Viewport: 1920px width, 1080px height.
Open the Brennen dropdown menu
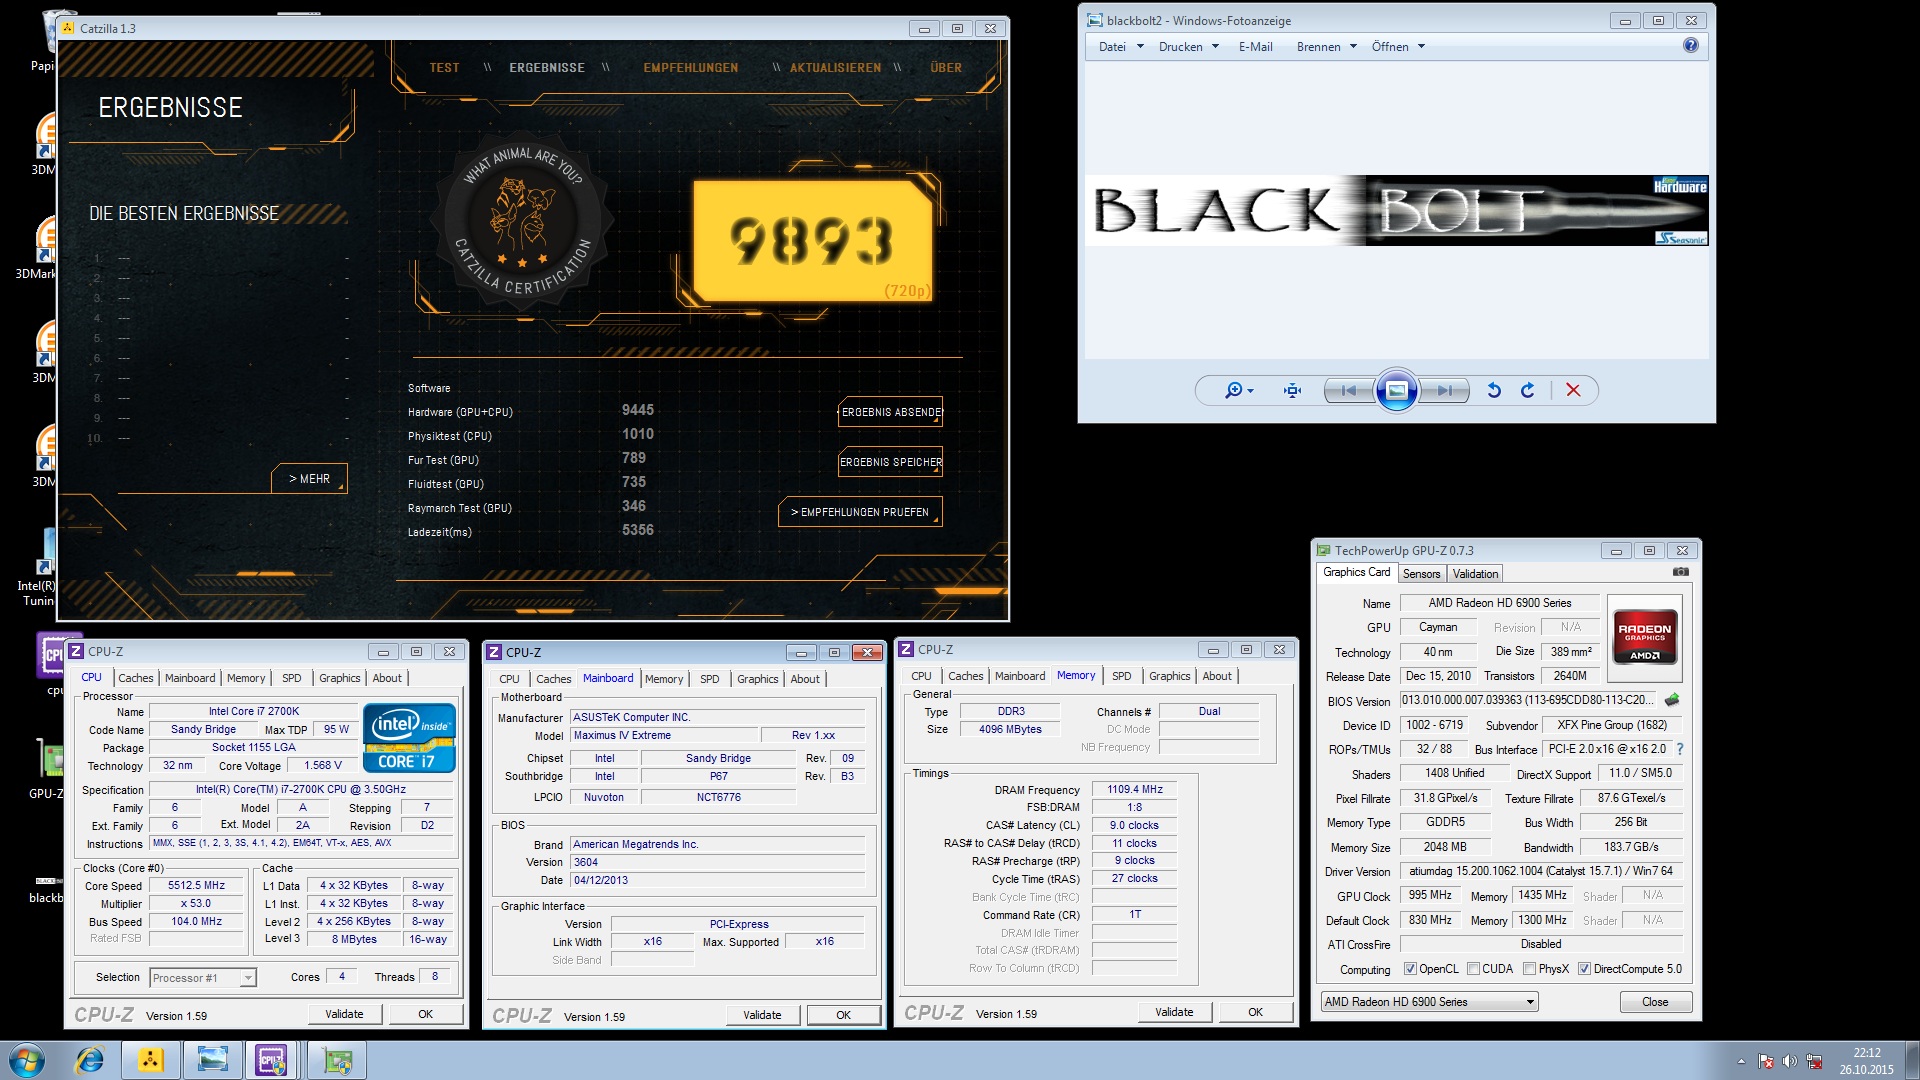(x=1327, y=47)
